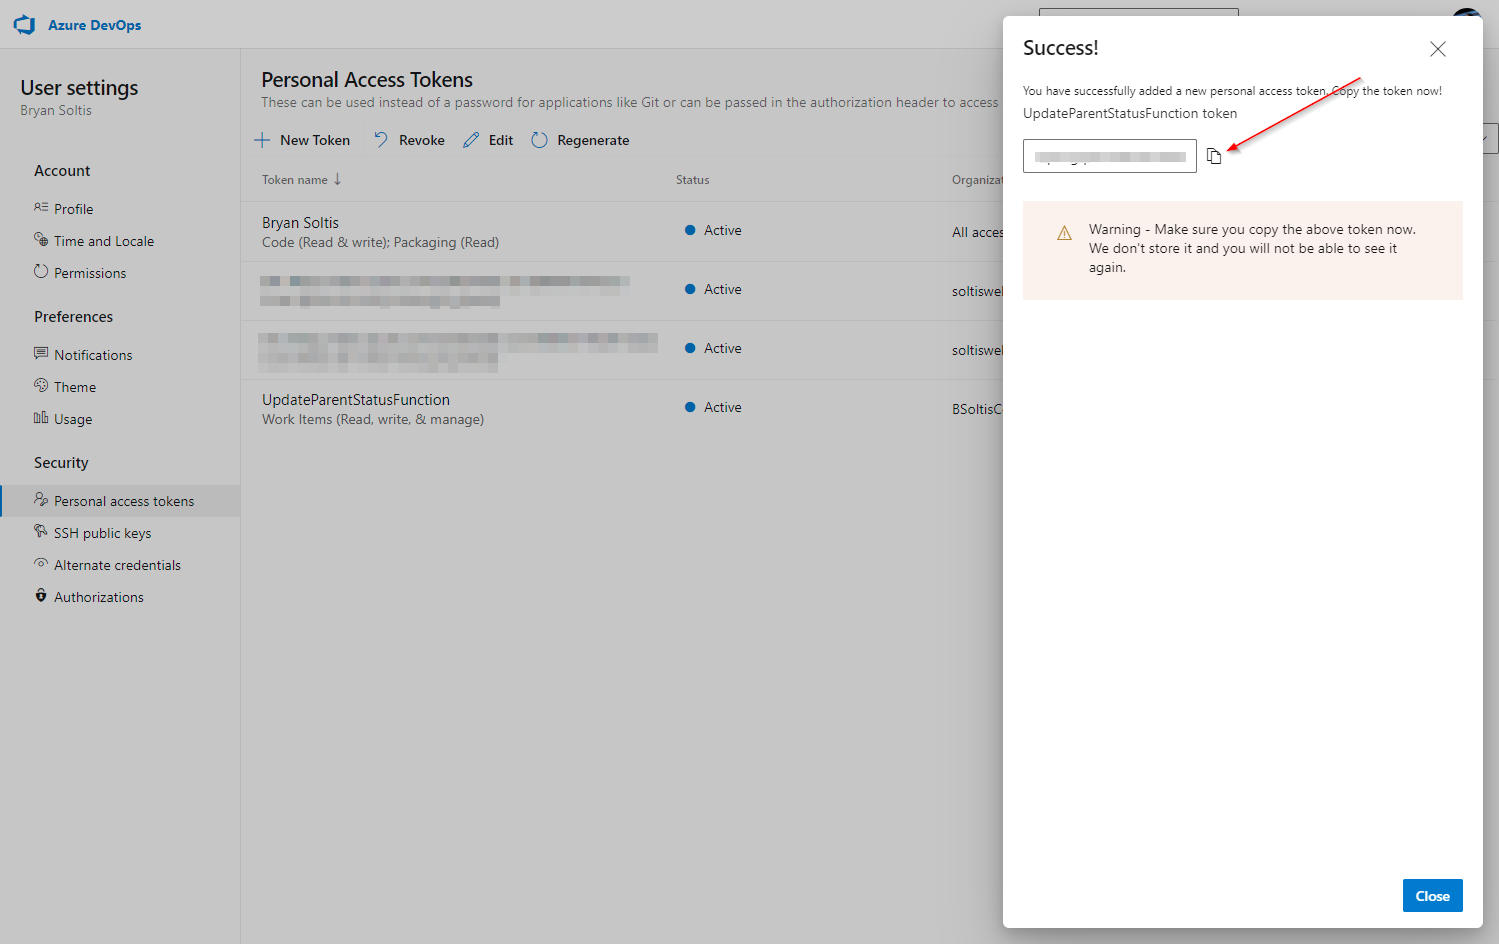The height and width of the screenshot is (944, 1499).
Task: Click the Azure DevOps logo icon
Action: (25, 25)
